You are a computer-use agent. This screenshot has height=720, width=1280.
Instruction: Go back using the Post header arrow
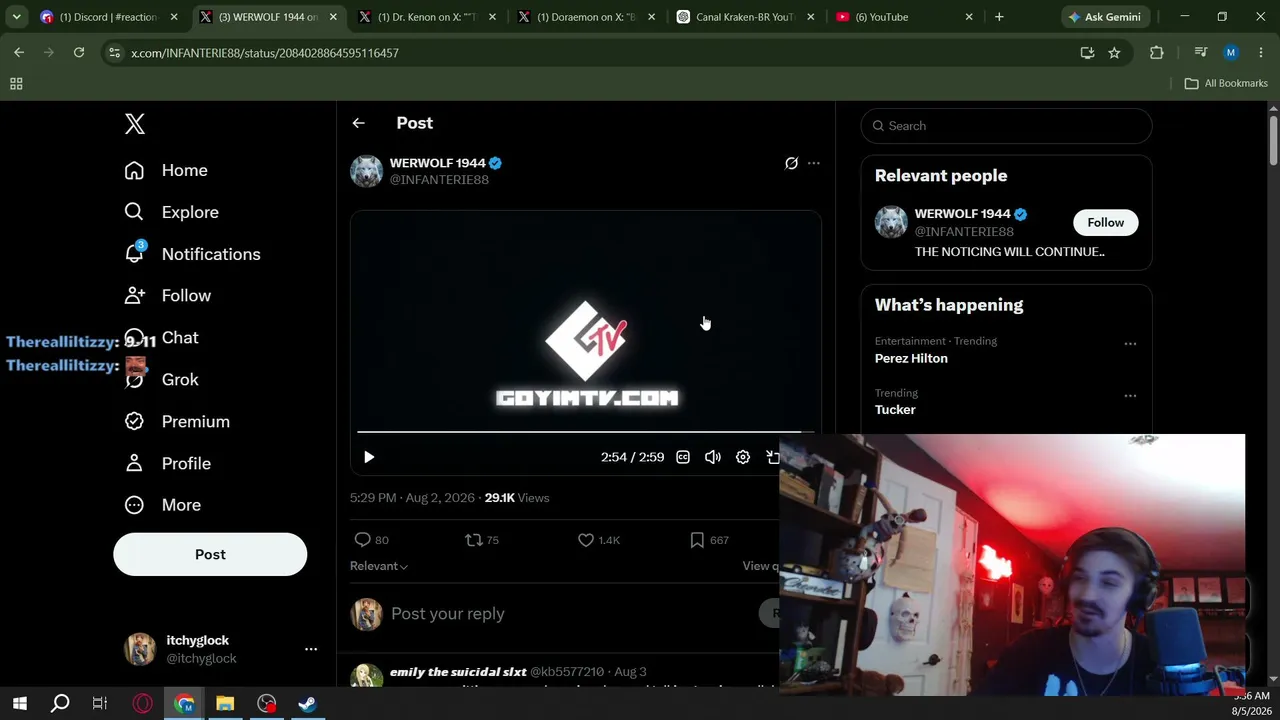(x=359, y=123)
